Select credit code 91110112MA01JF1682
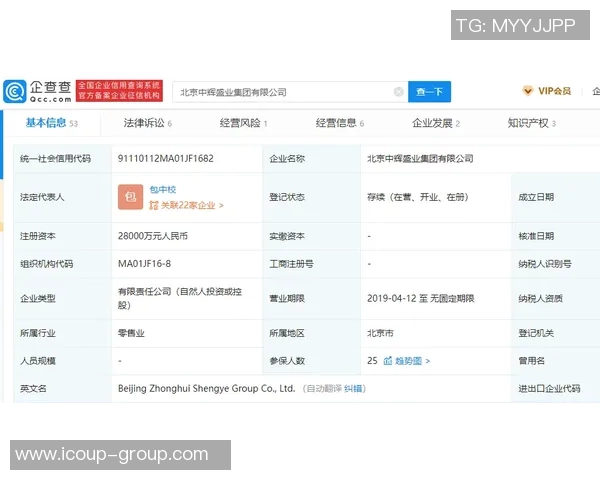This screenshot has height=480, width=600. point(166,158)
